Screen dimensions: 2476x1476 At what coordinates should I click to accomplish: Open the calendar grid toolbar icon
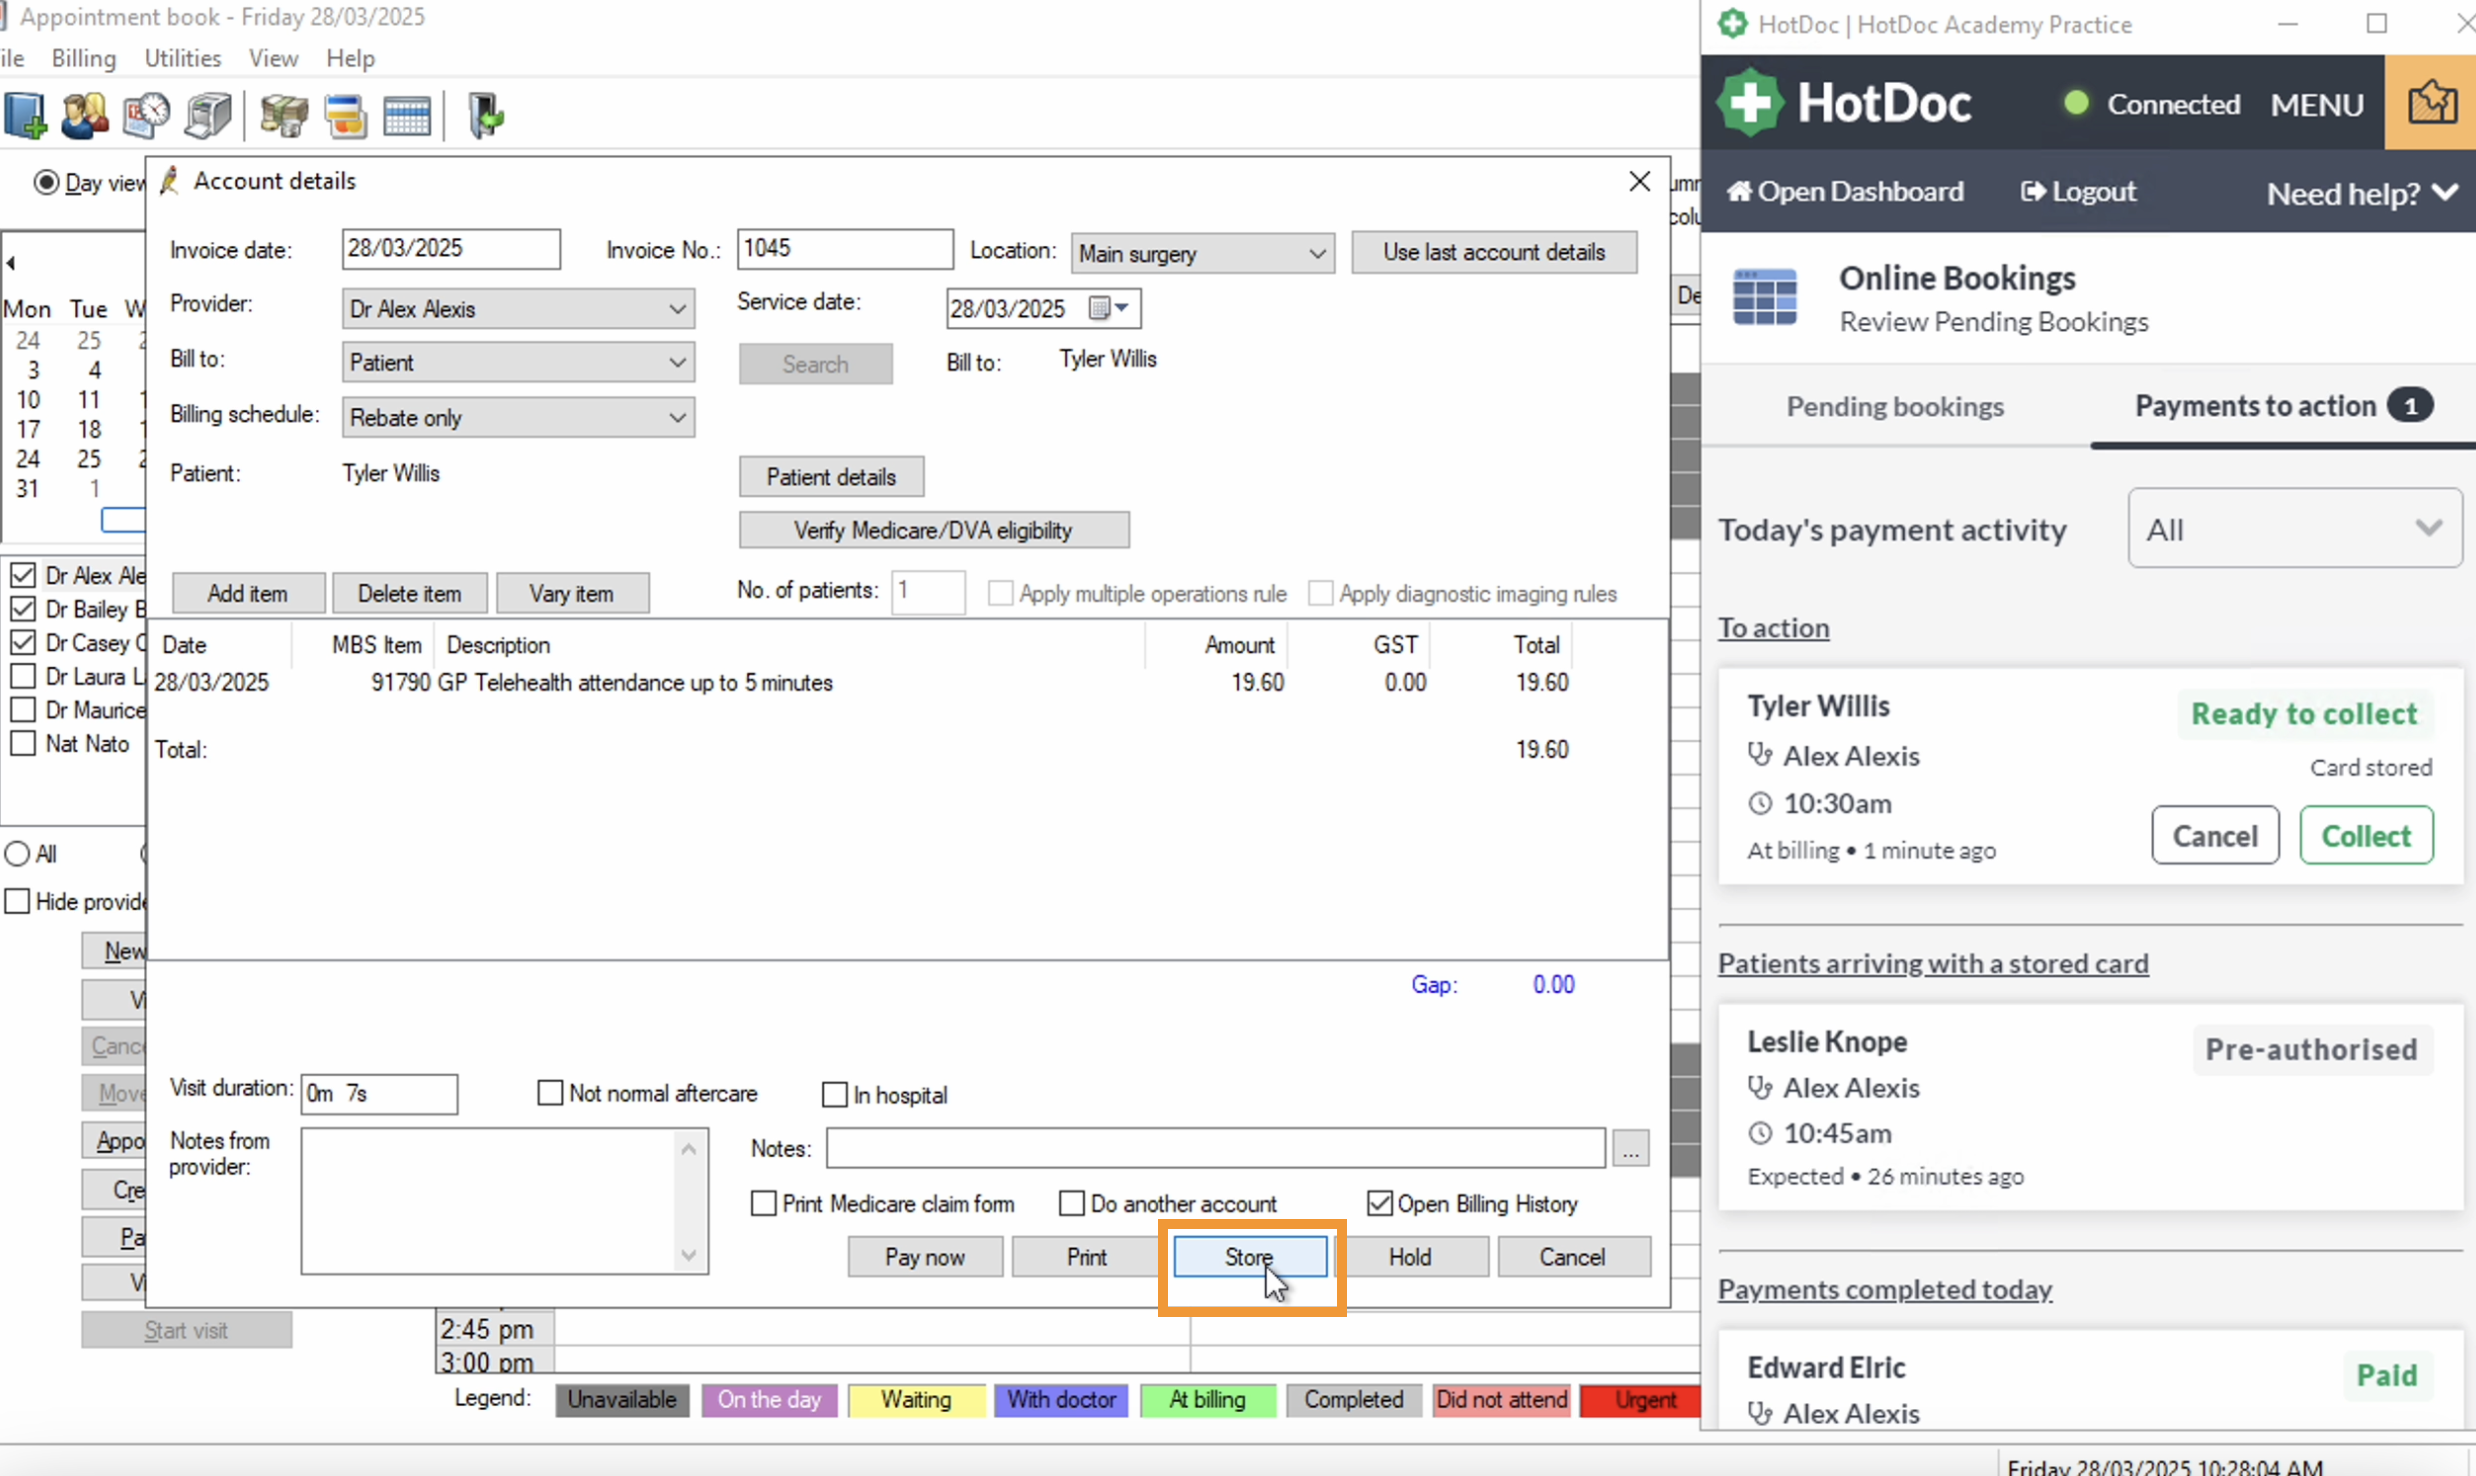click(407, 116)
